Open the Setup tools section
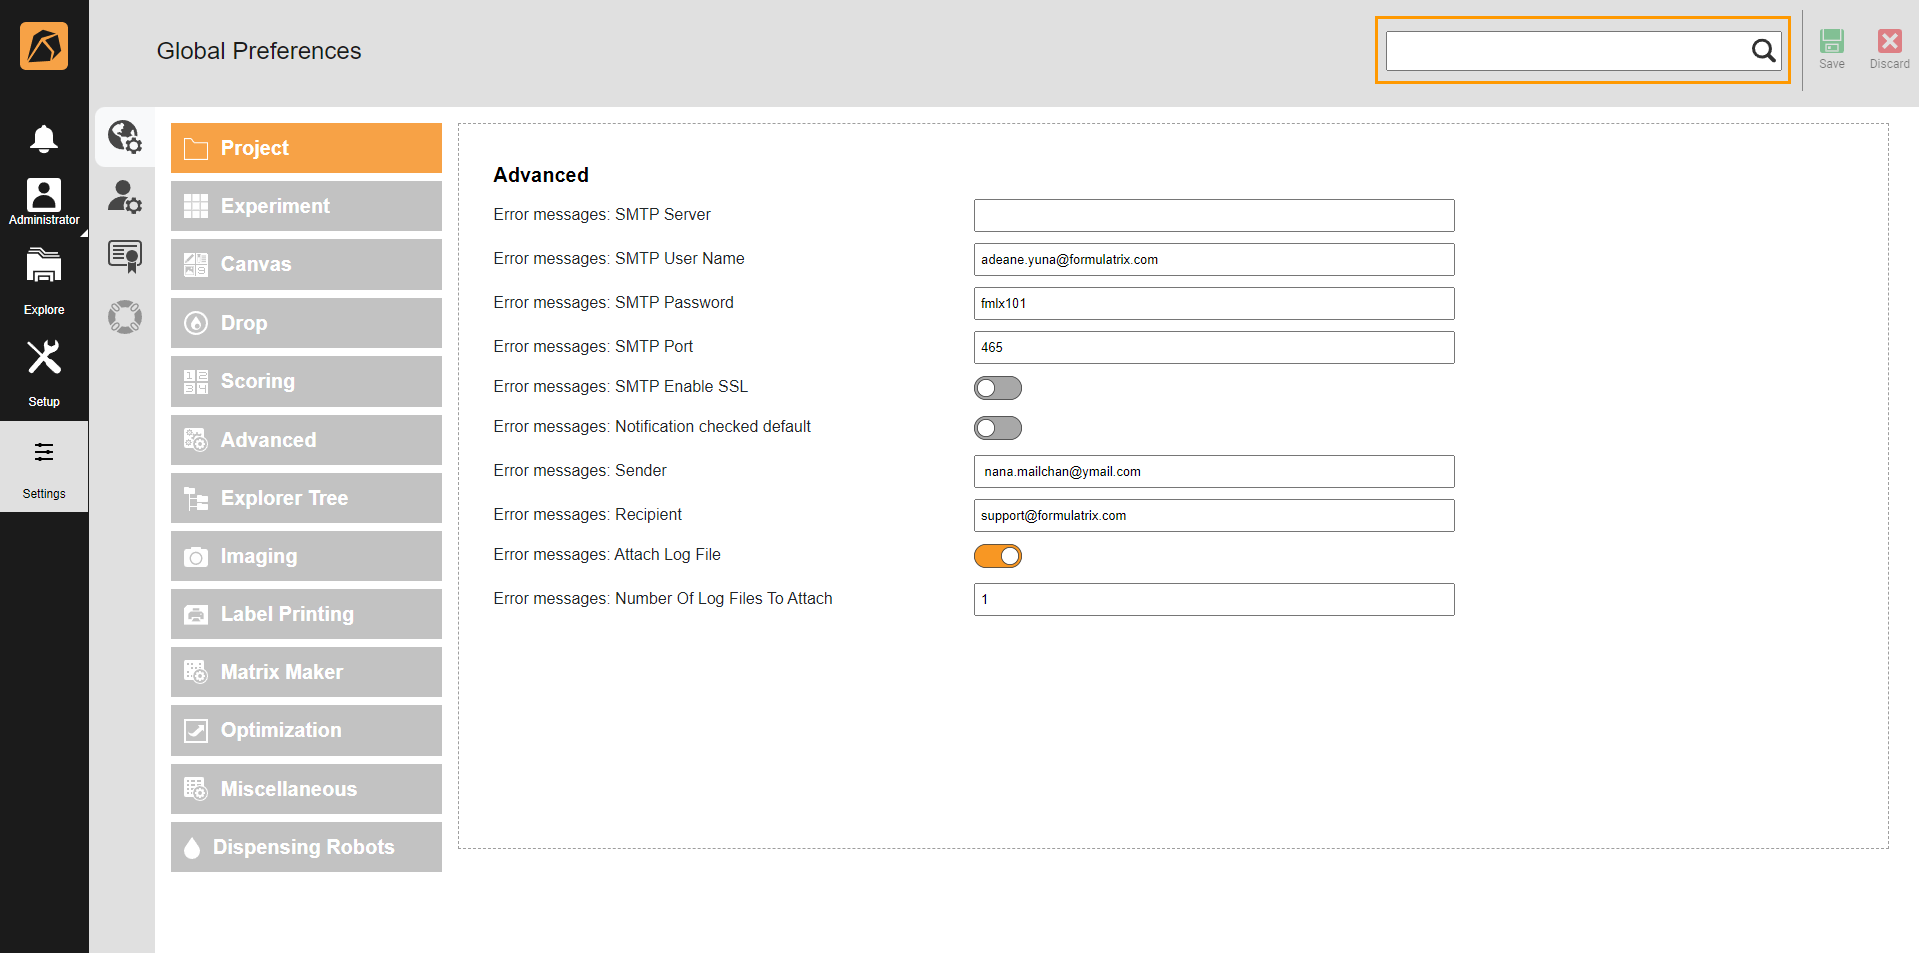The image size is (1919, 953). [43, 371]
